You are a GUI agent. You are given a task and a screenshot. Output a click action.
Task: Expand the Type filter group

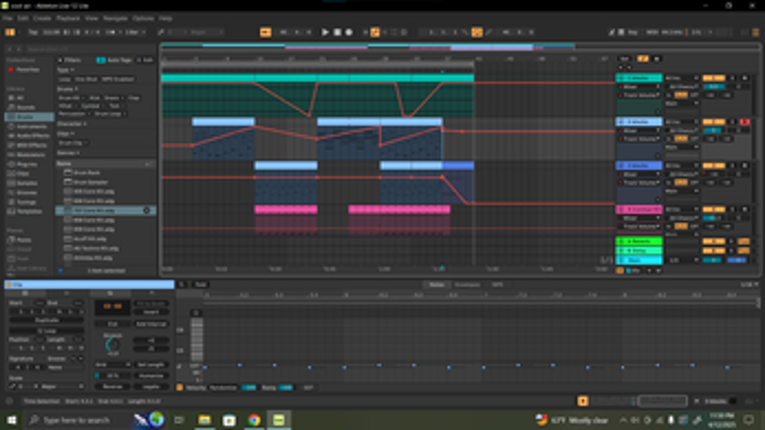(65, 70)
